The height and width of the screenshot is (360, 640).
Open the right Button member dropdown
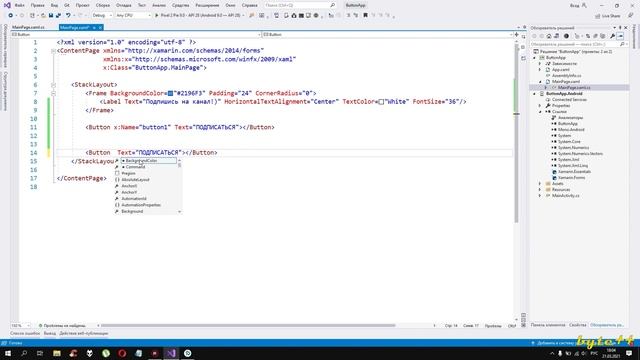coord(388,35)
